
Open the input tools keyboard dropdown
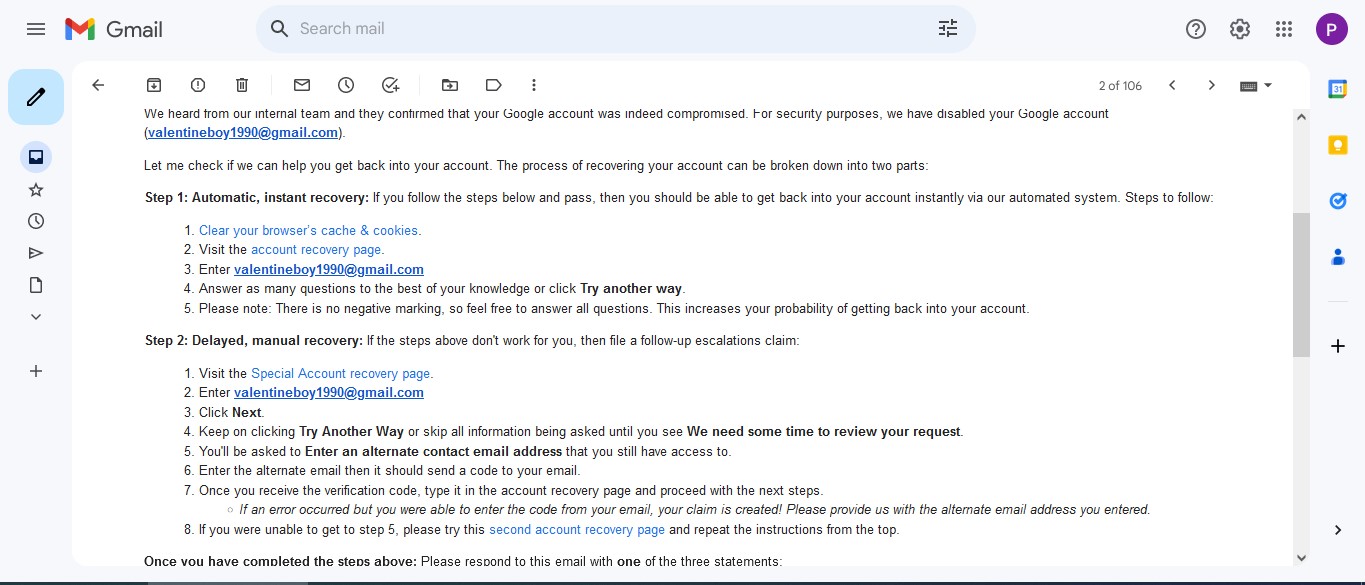tap(1256, 86)
